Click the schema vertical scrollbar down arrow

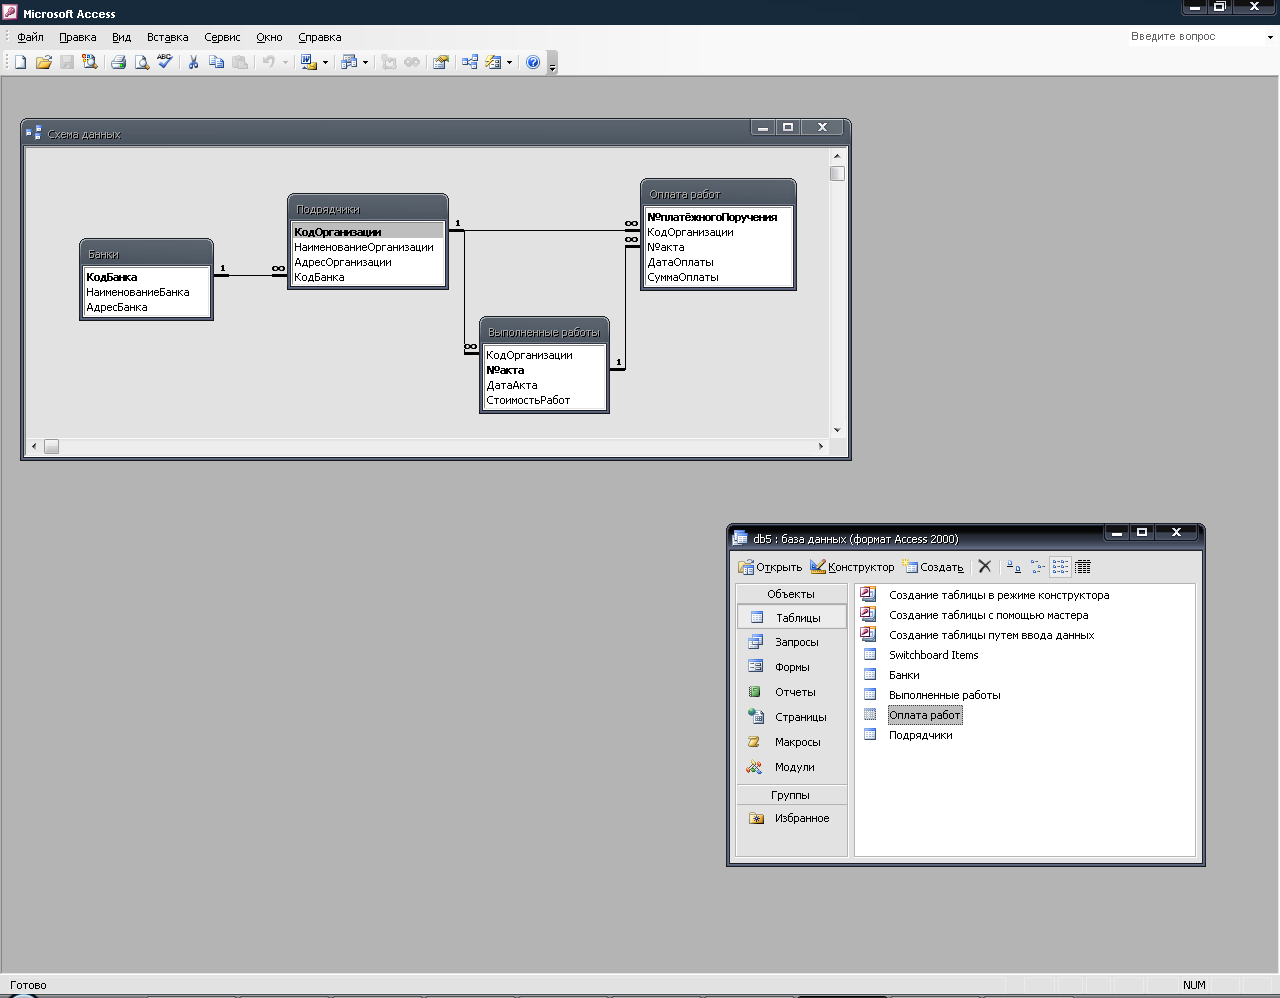(x=837, y=430)
